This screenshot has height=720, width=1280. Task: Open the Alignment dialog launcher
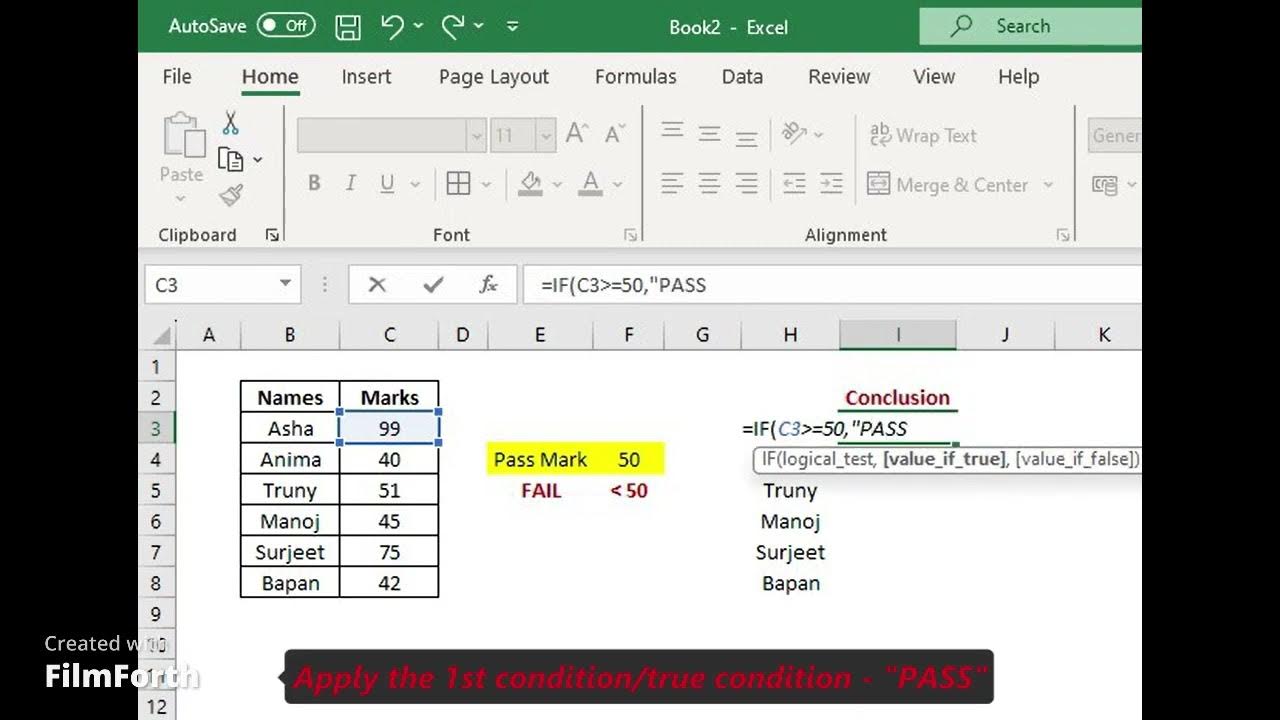pos(1062,235)
